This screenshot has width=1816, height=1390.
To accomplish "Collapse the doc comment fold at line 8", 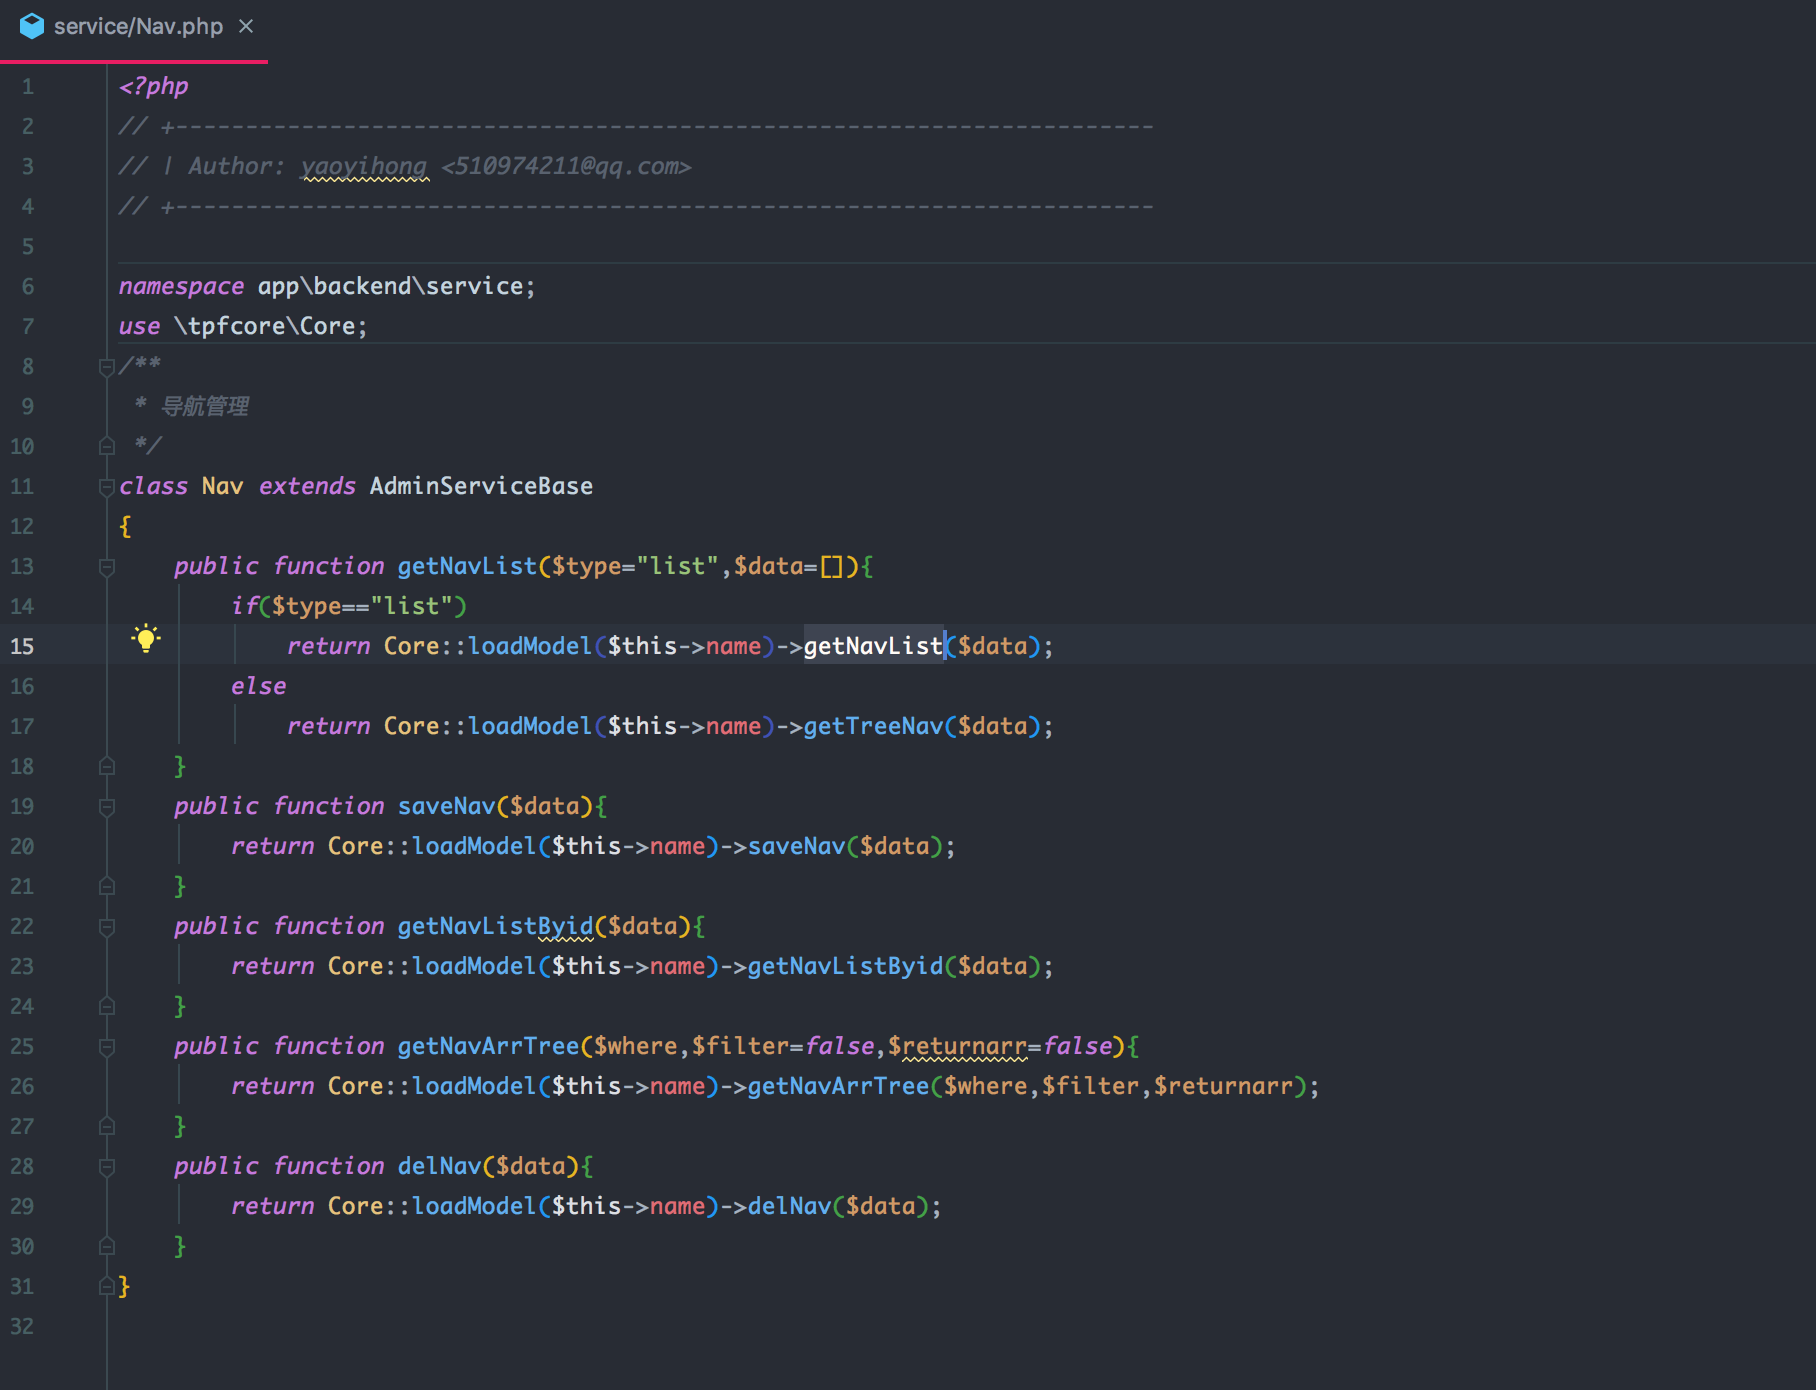I will (x=107, y=367).
